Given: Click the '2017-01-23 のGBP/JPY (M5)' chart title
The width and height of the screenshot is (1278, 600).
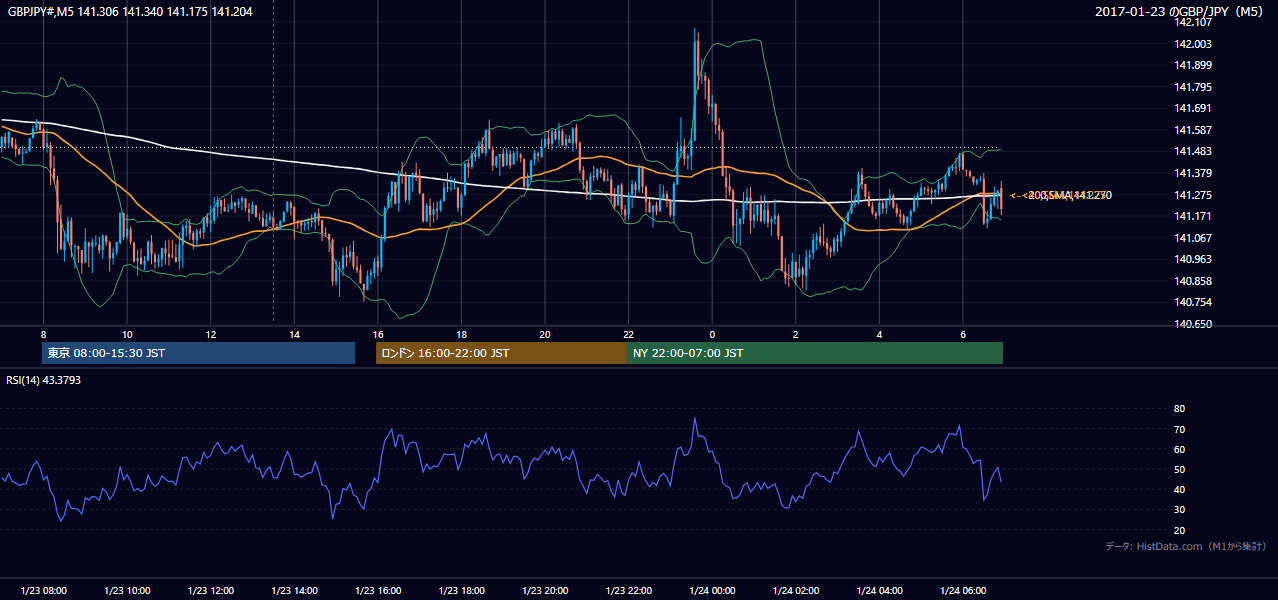Looking at the screenshot, I should (x=1179, y=11).
